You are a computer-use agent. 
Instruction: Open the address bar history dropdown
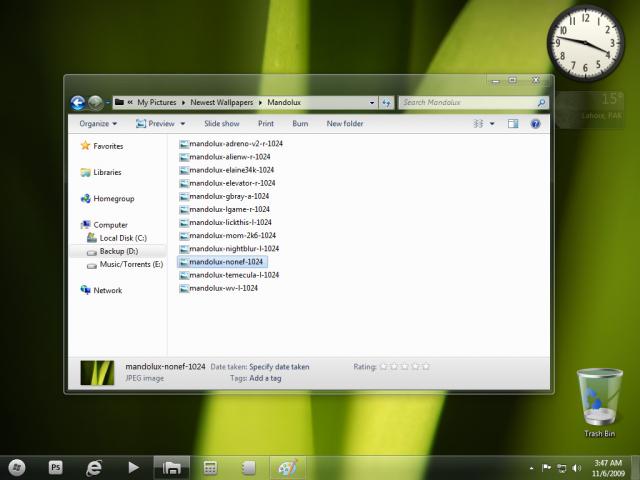point(372,102)
